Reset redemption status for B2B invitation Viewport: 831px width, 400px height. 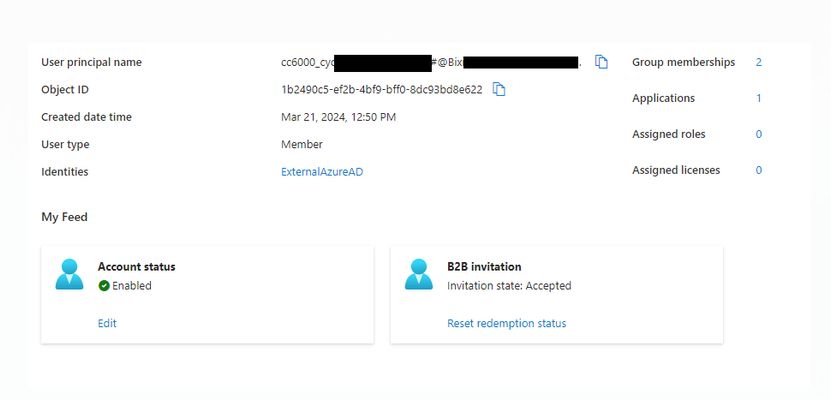pos(507,323)
